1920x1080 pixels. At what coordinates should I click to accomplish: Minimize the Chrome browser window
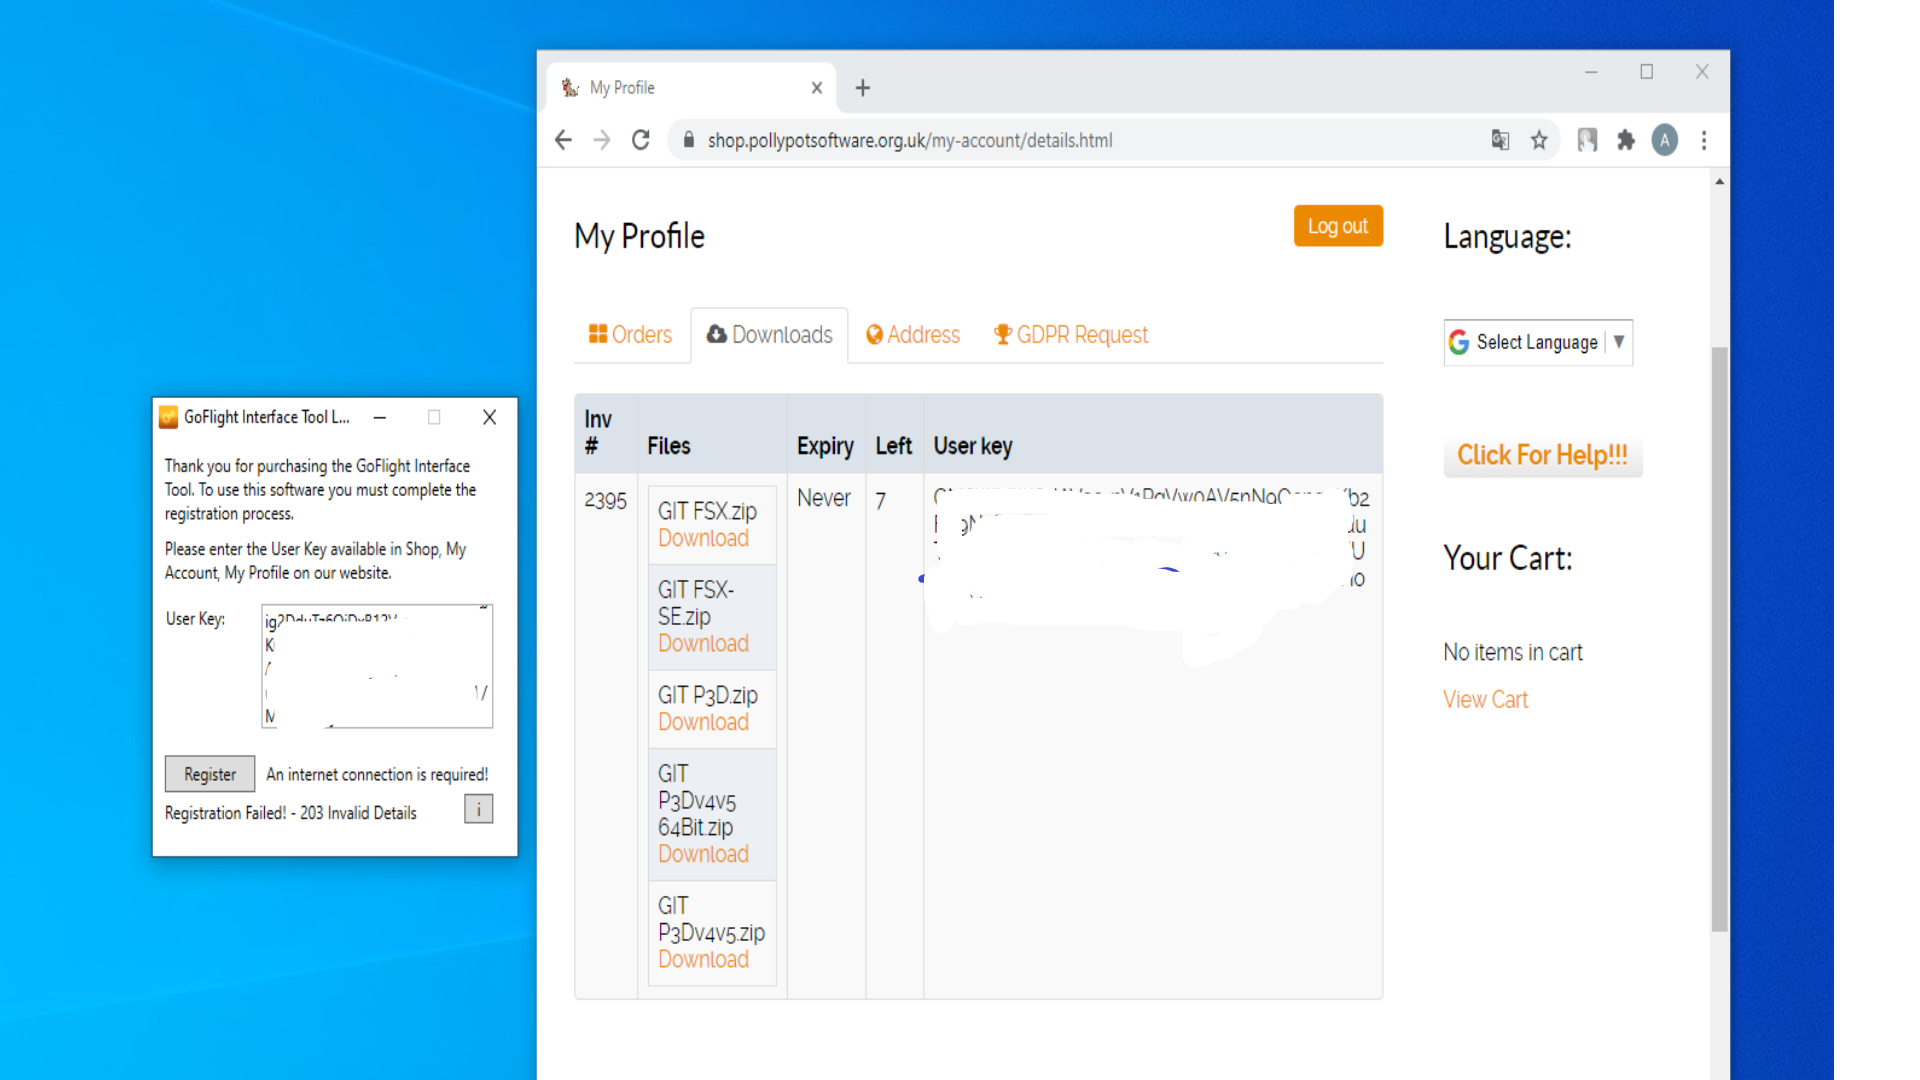[x=1591, y=72]
